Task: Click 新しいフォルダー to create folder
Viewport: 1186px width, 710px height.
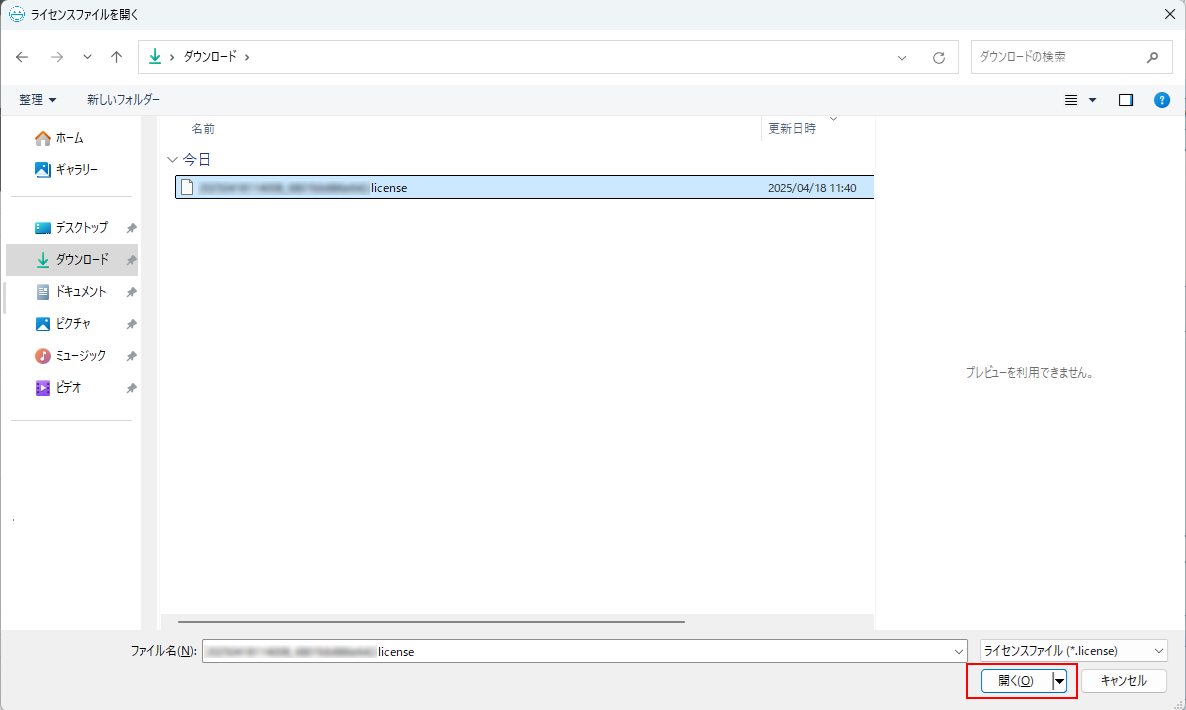Action: [x=123, y=100]
